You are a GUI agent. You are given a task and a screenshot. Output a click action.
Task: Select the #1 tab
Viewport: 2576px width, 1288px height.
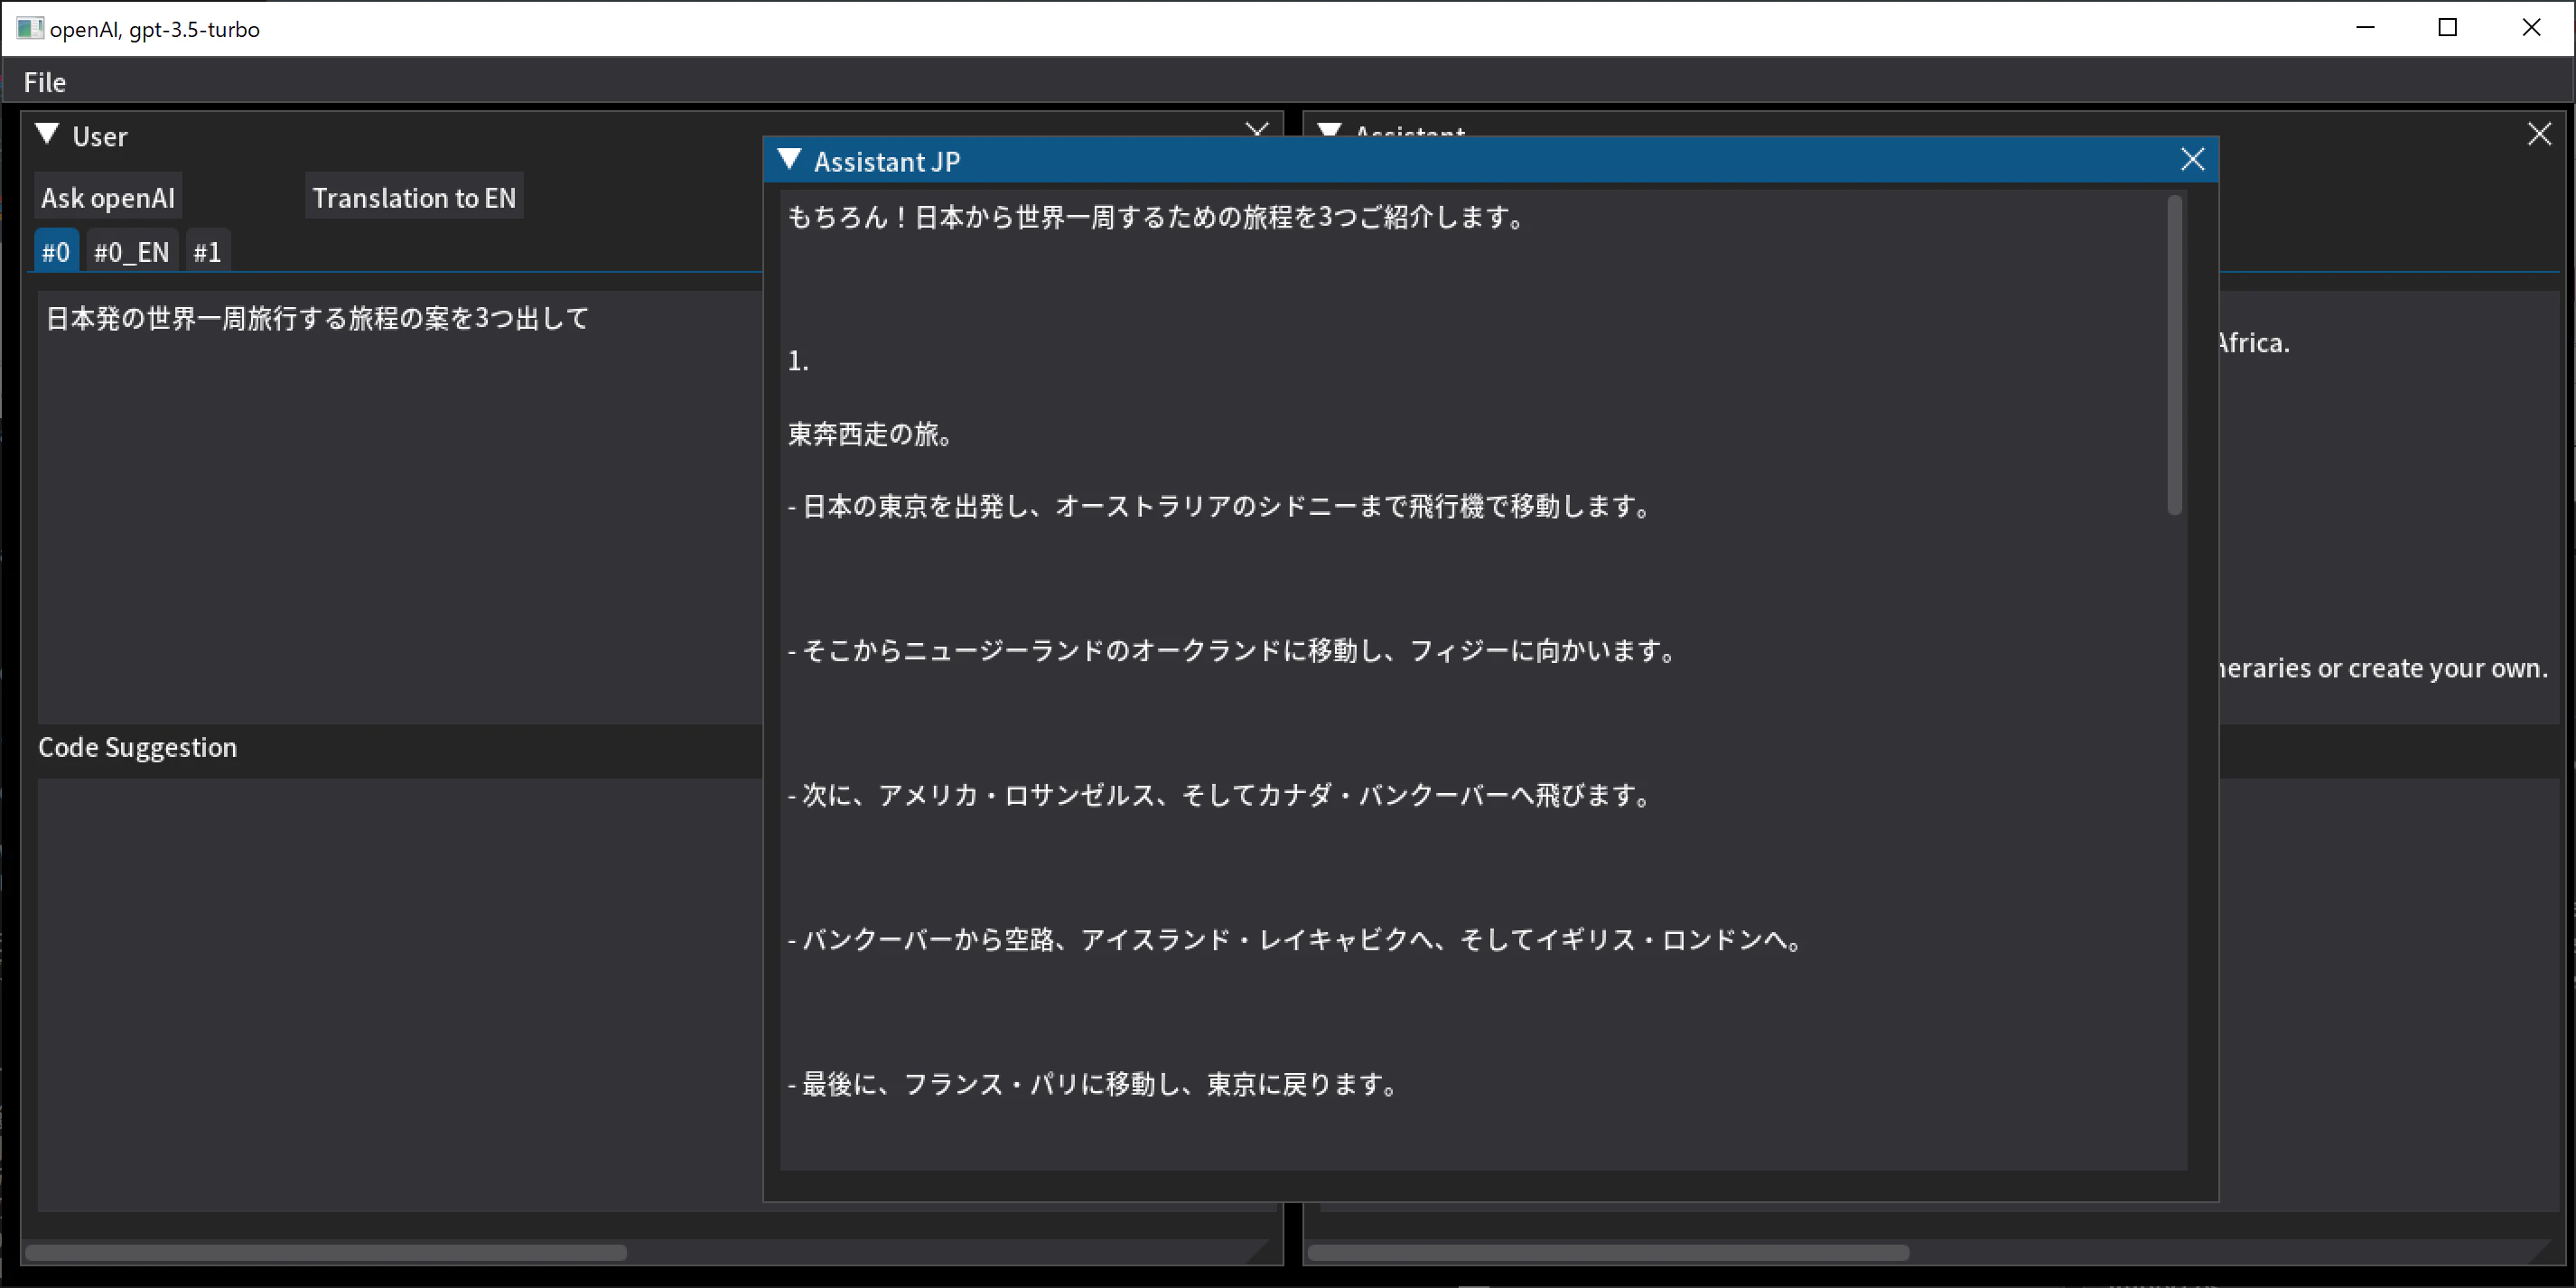tap(207, 252)
